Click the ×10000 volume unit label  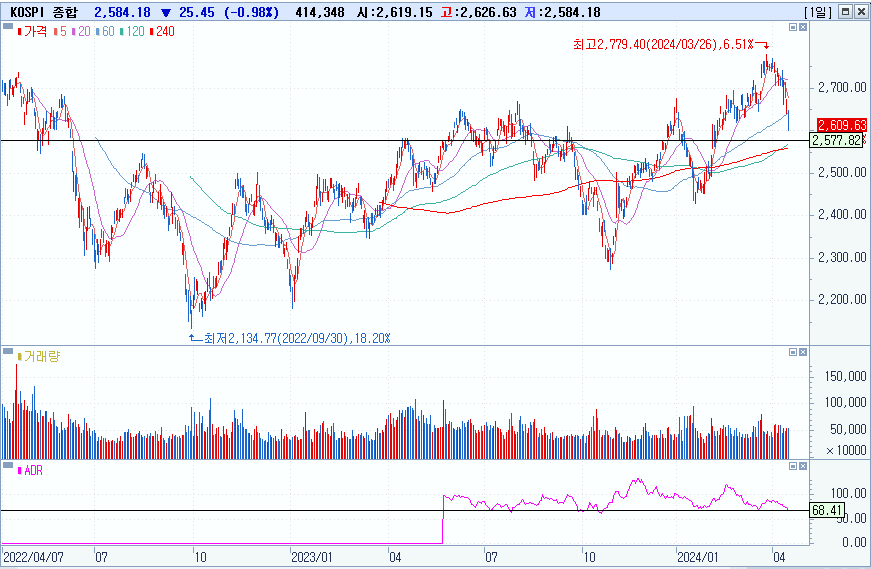pyautogui.click(x=846, y=450)
